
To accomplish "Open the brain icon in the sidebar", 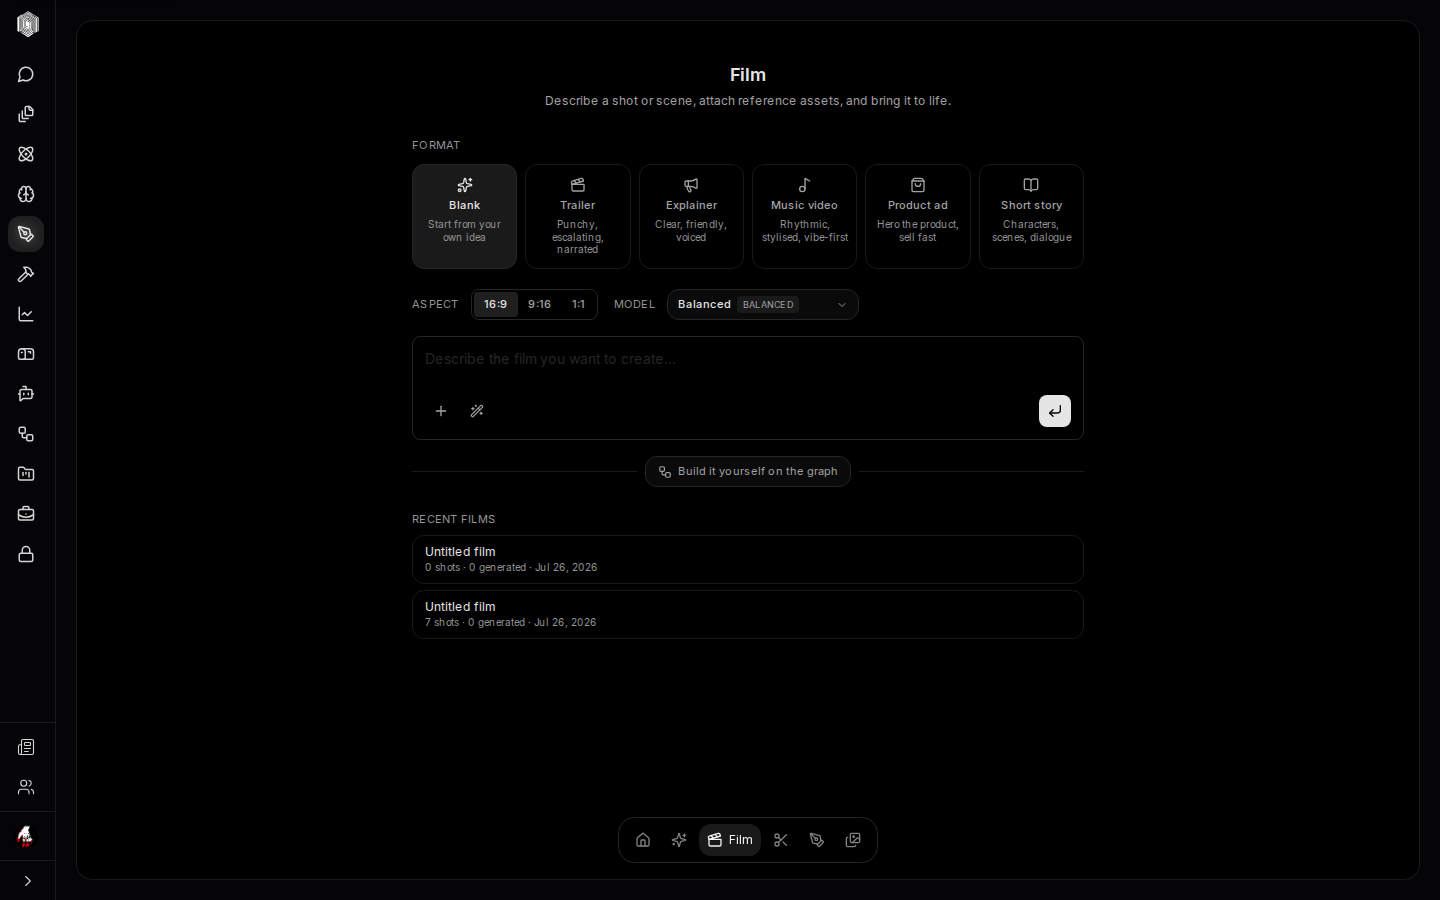I will (26, 195).
